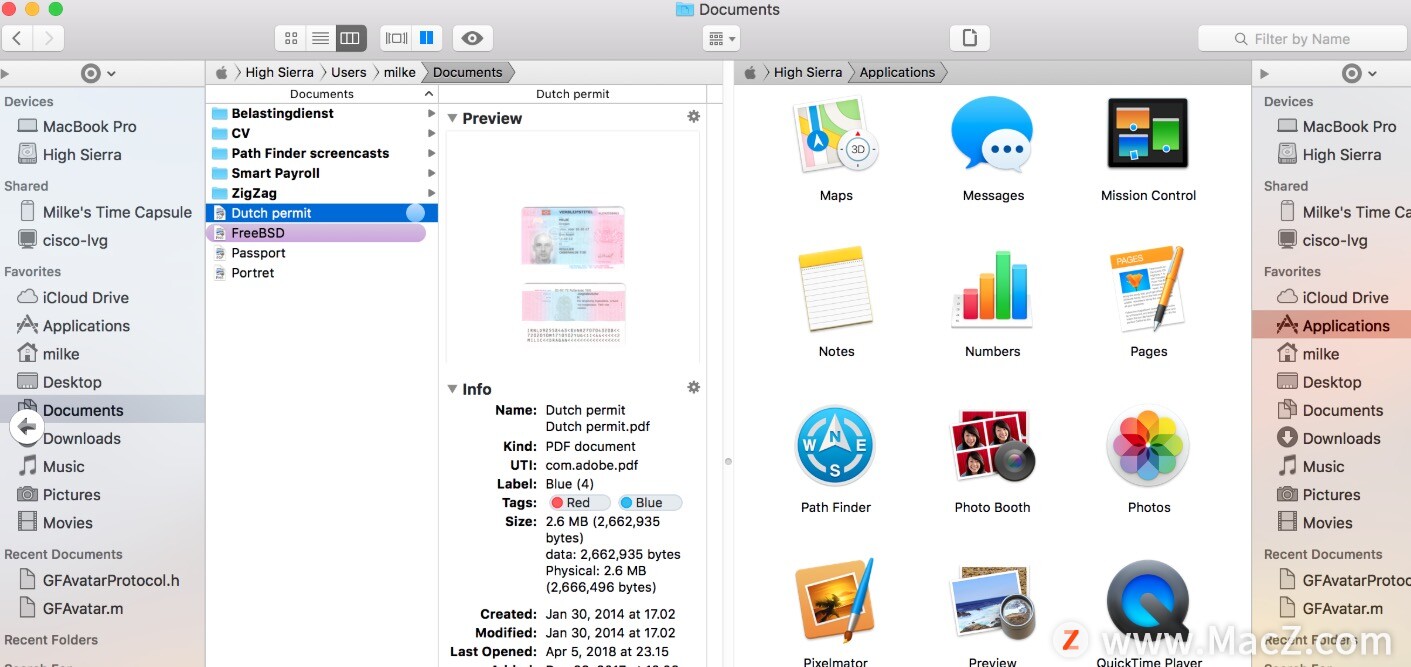Open Movies folder in the left sidebar
This screenshot has height=667, width=1411.
click(x=56, y=523)
